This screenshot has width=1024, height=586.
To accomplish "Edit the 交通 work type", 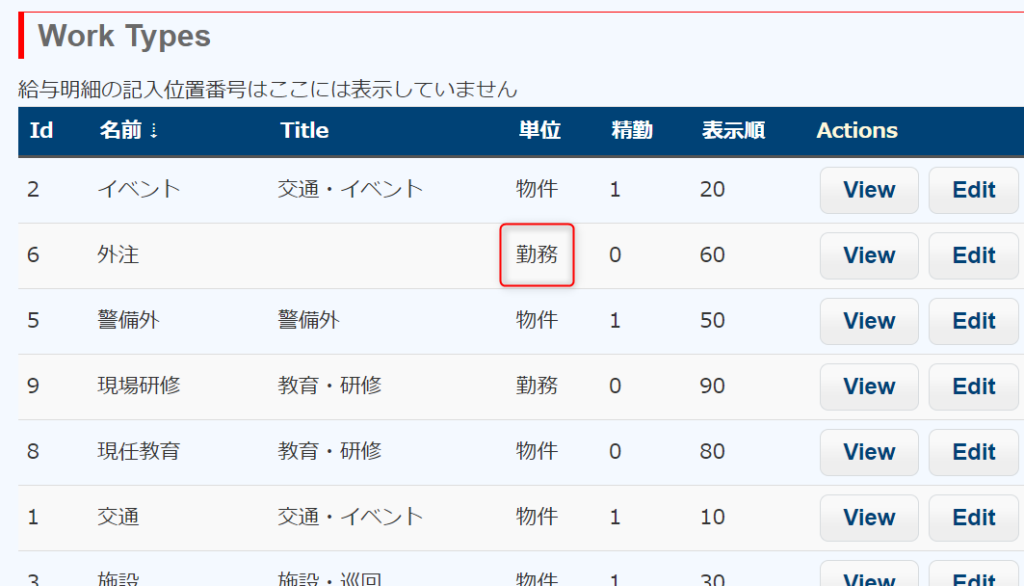I will [972, 518].
